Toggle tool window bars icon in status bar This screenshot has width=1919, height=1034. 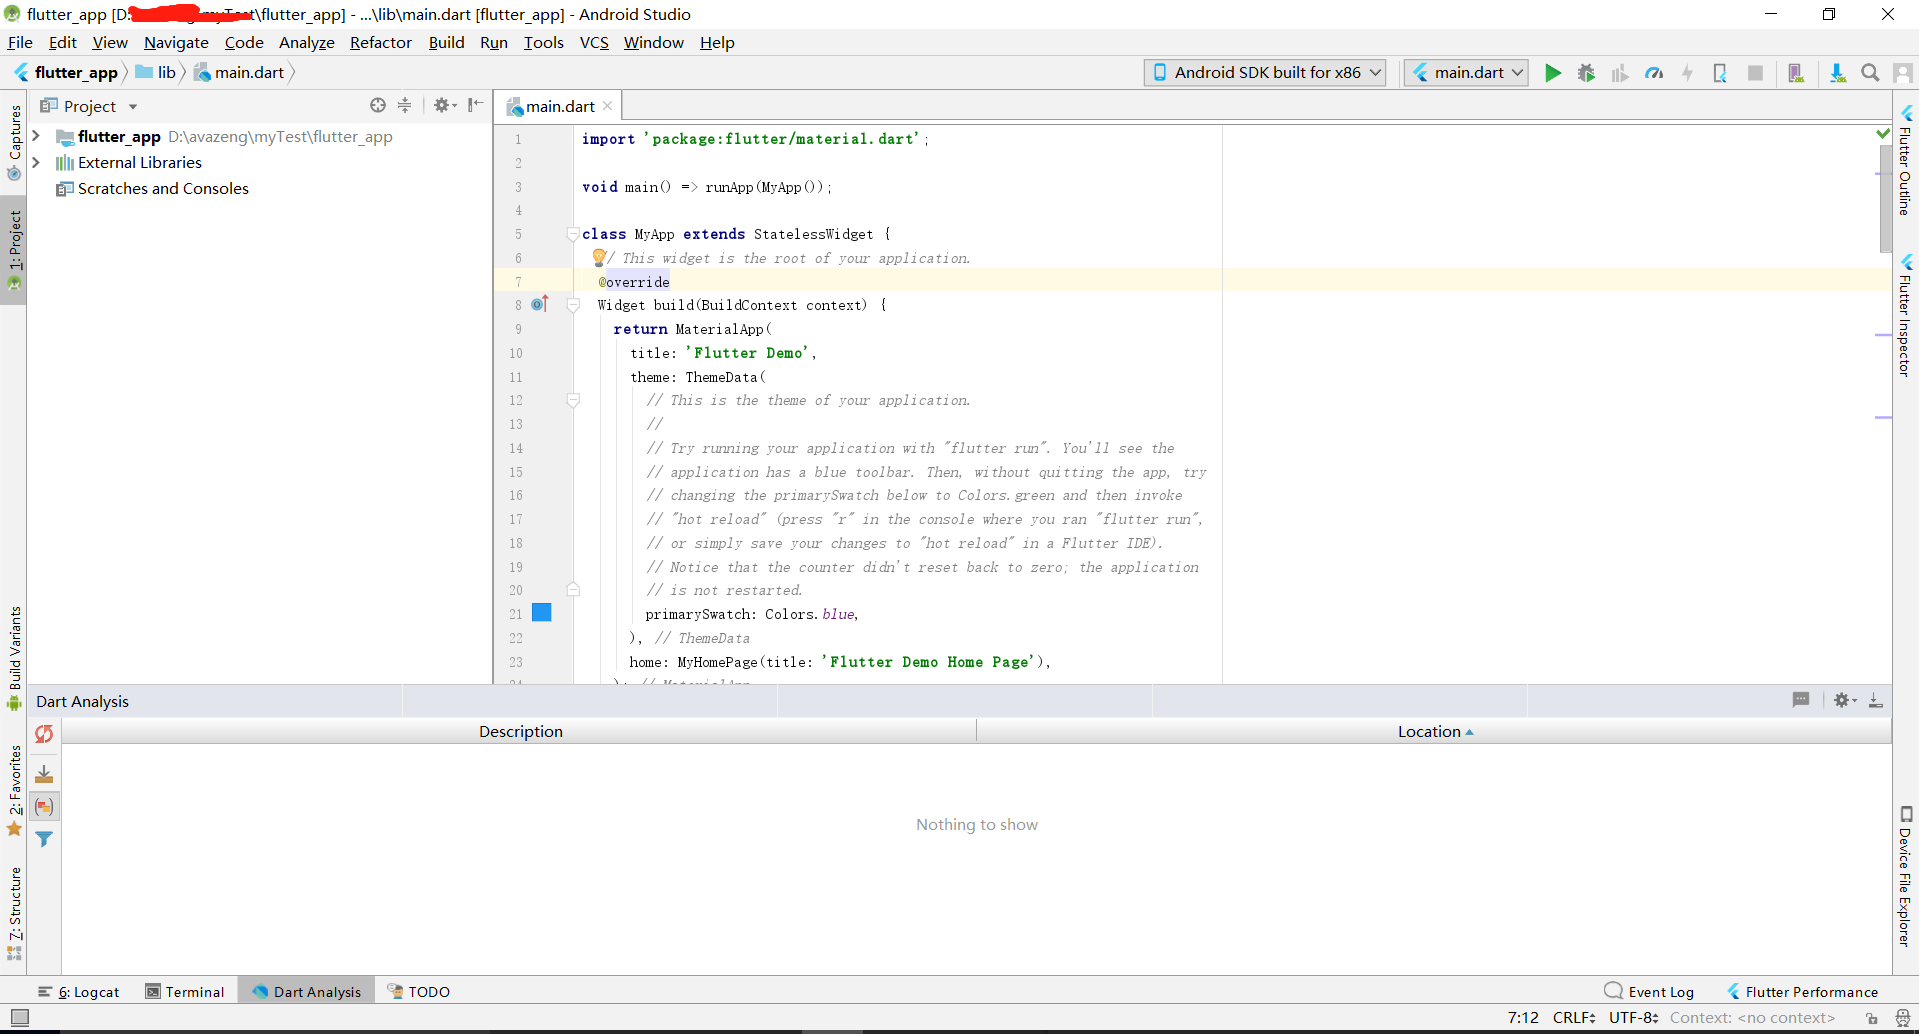(x=19, y=1018)
